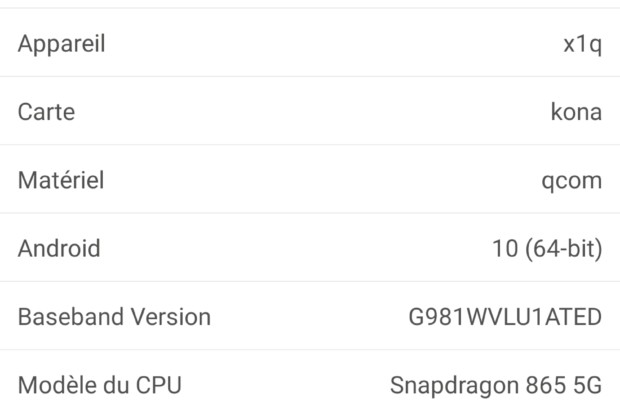Select the qcom hardware value
The width and height of the screenshot is (620, 410).
point(571,181)
